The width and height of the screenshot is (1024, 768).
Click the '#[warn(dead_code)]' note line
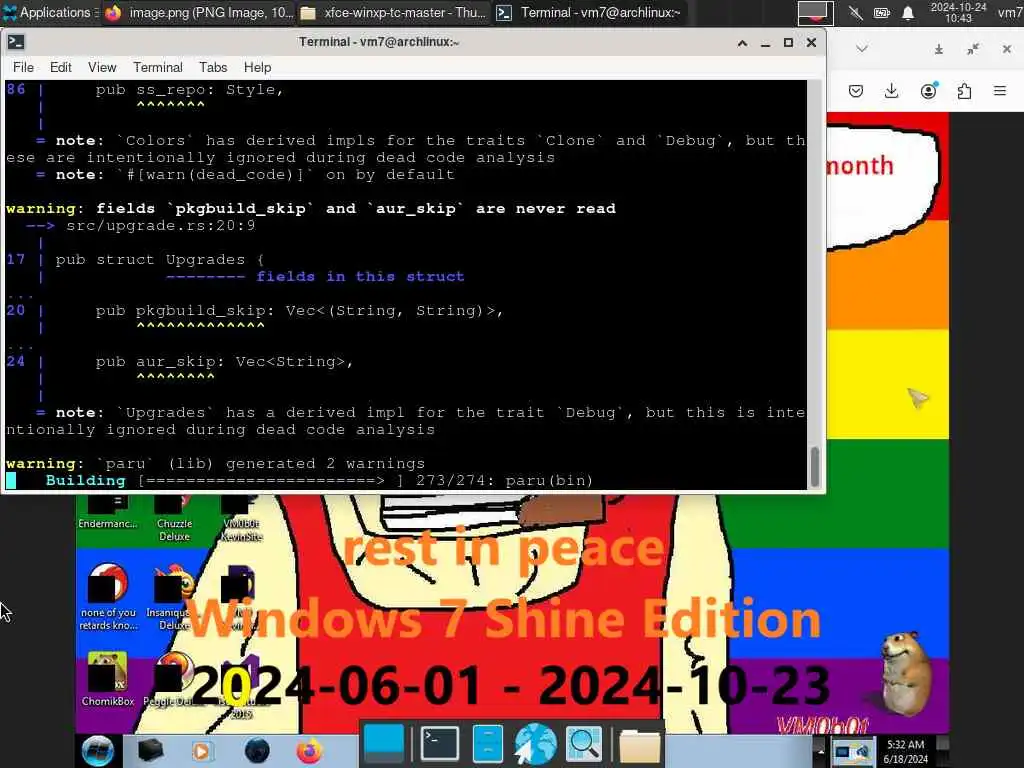245,174
